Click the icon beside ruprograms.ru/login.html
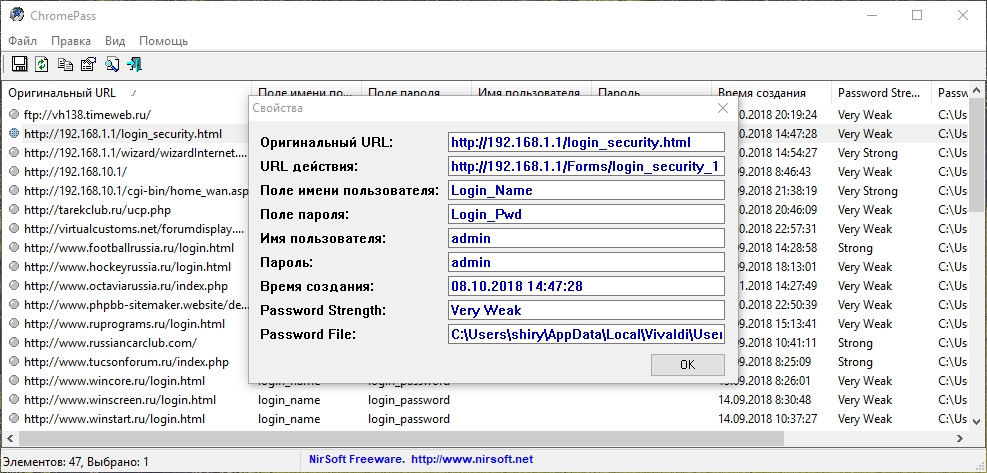987x473 pixels. click(x=15, y=324)
